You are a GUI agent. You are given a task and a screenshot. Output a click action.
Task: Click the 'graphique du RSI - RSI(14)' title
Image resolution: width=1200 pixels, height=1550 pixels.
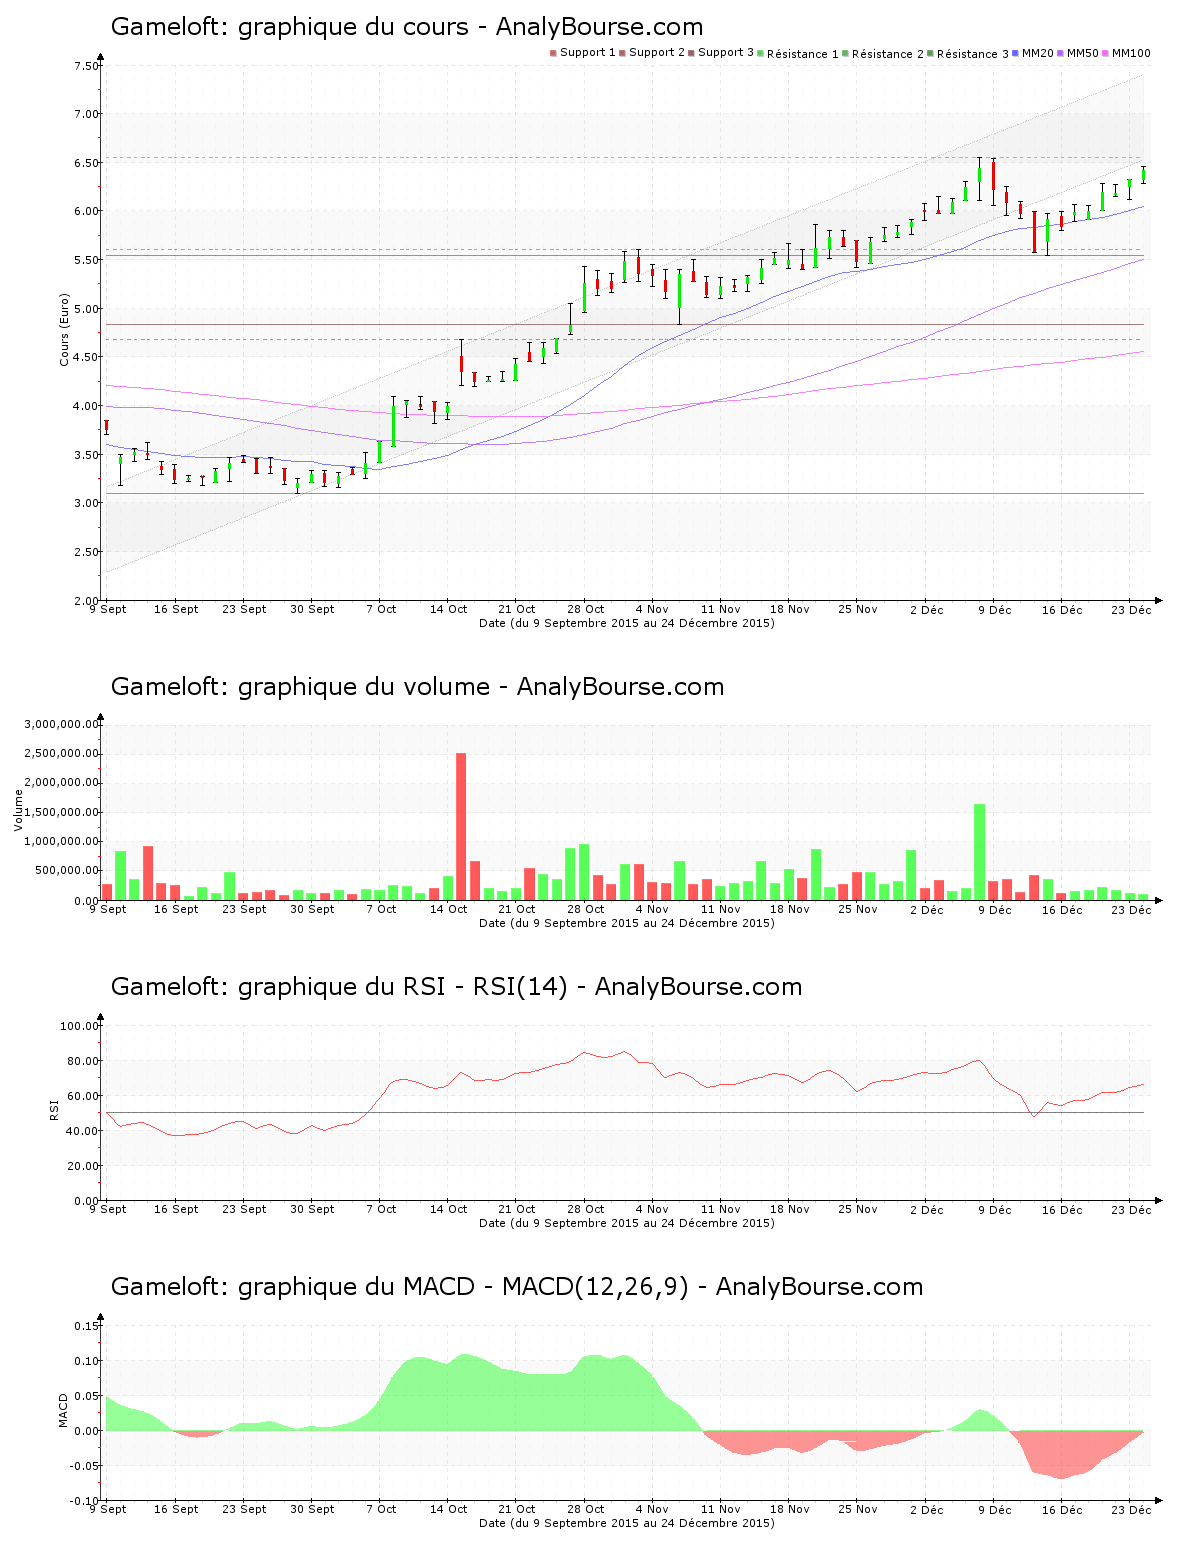click(x=456, y=987)
